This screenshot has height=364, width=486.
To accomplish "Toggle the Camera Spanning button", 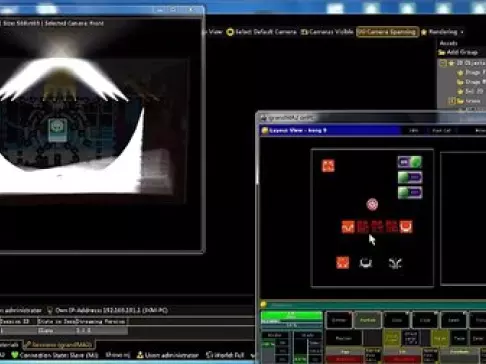I will tap(387, 32).
